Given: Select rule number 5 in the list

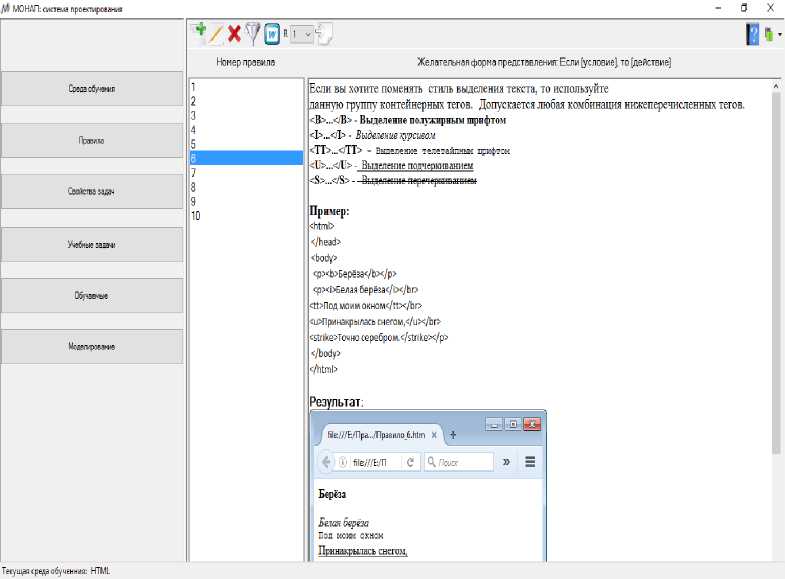Looking at the screenshot, I should point(246,144).
